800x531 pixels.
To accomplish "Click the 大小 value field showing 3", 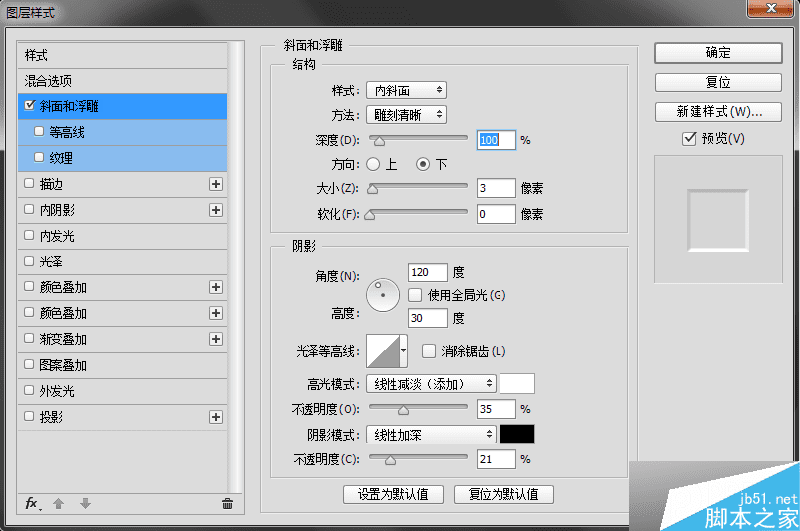I will pos(496,188).
